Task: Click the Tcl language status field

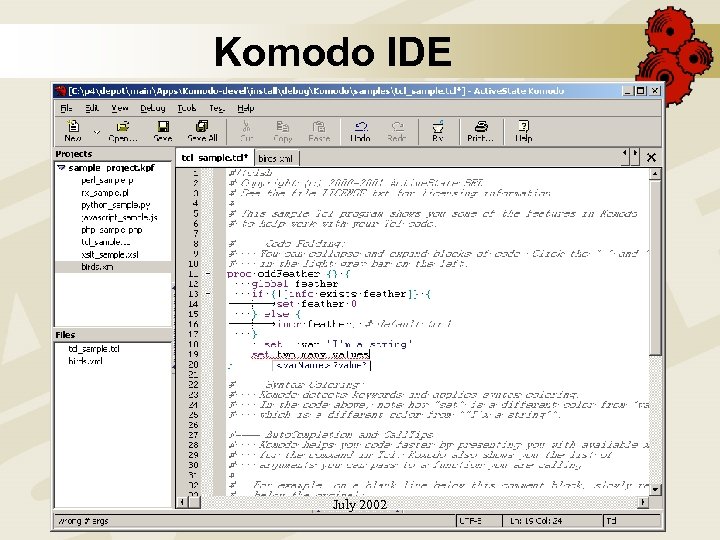Action: (x=632, y=521)
